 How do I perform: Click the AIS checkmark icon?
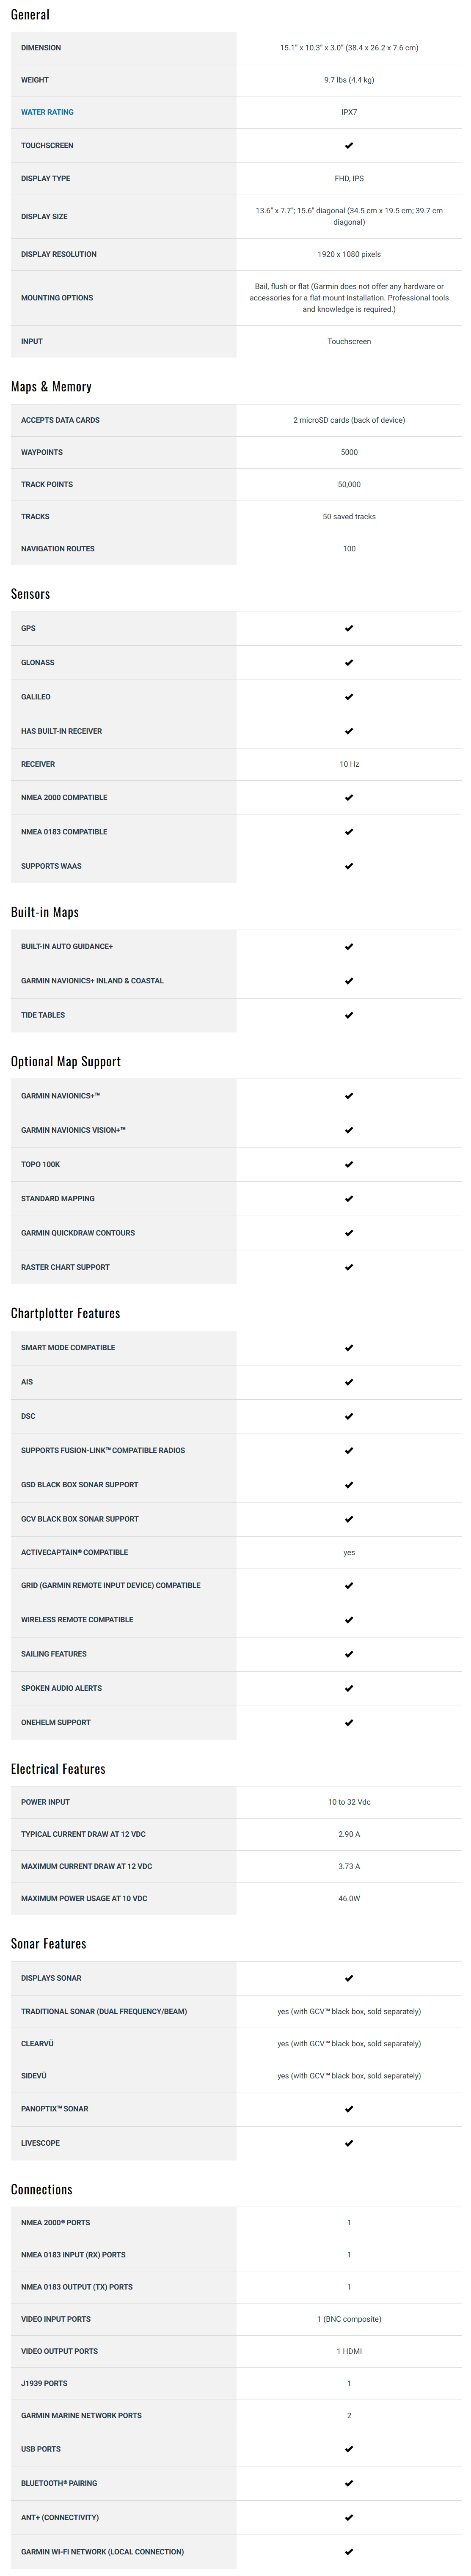(x=349, y=1382)
